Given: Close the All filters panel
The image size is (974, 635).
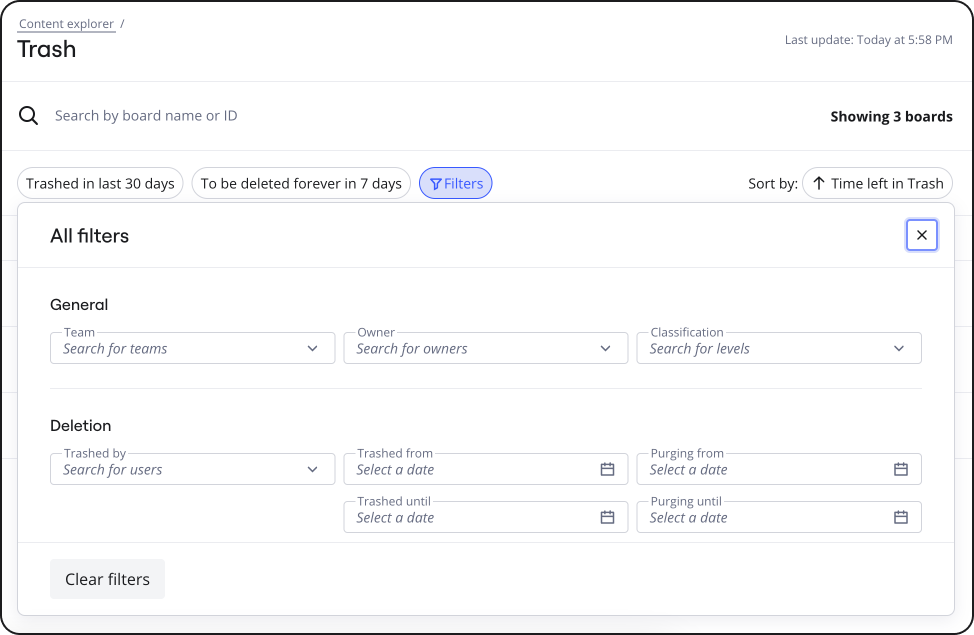Looking at the screenshot, I should point(921,235).
